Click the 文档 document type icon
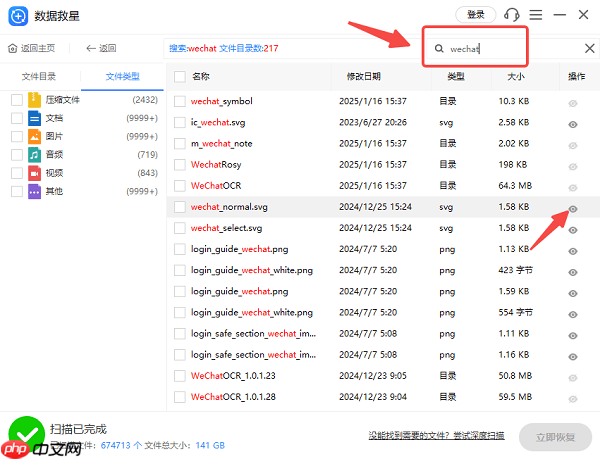 coord(34,118)
